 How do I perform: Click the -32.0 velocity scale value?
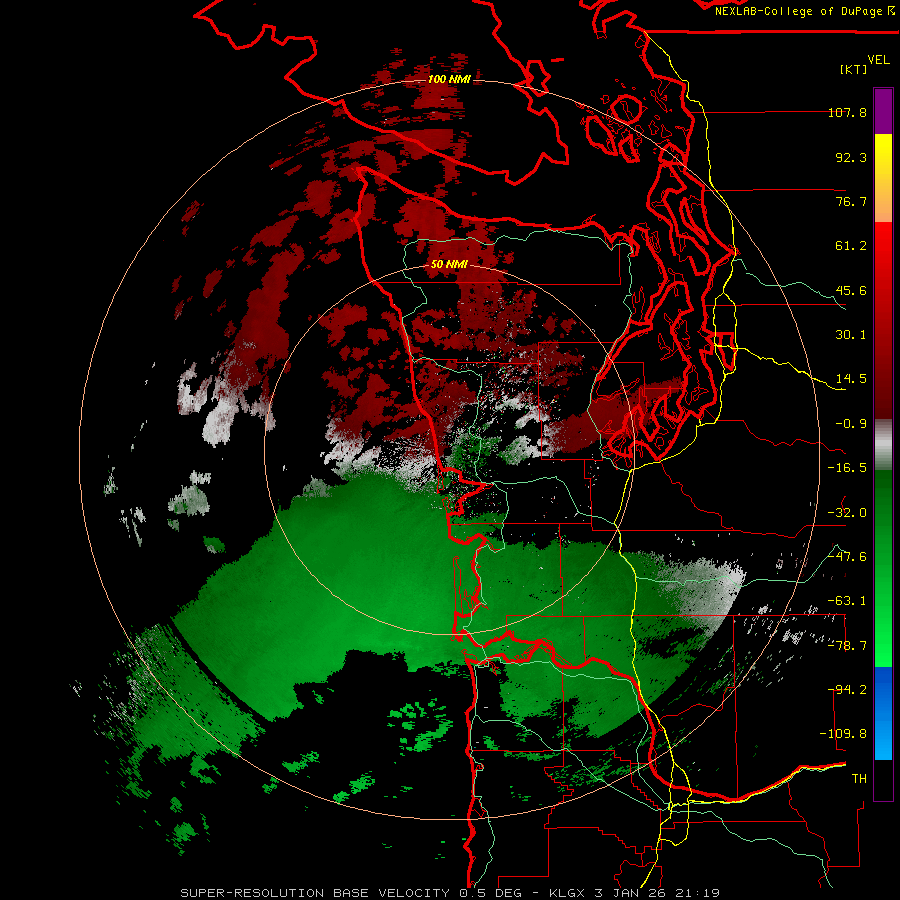[847, 513]
